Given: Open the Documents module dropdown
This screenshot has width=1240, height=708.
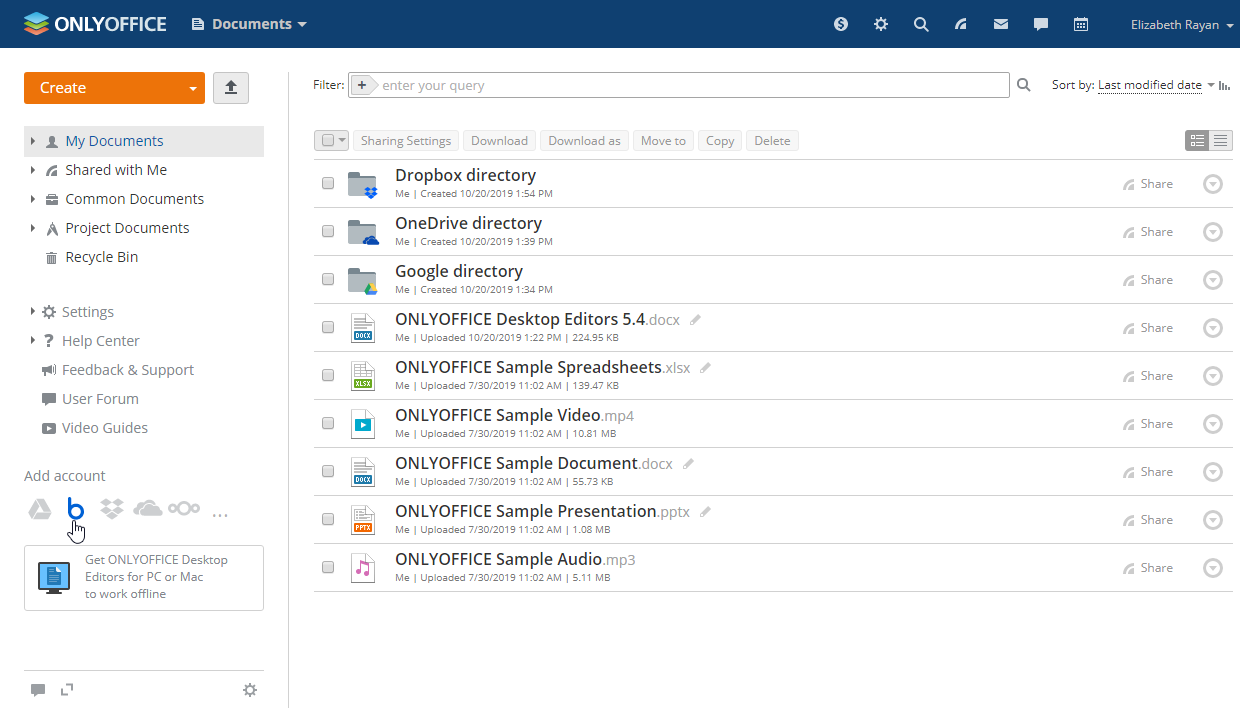Looking at the screenshot, I should 250,24.
